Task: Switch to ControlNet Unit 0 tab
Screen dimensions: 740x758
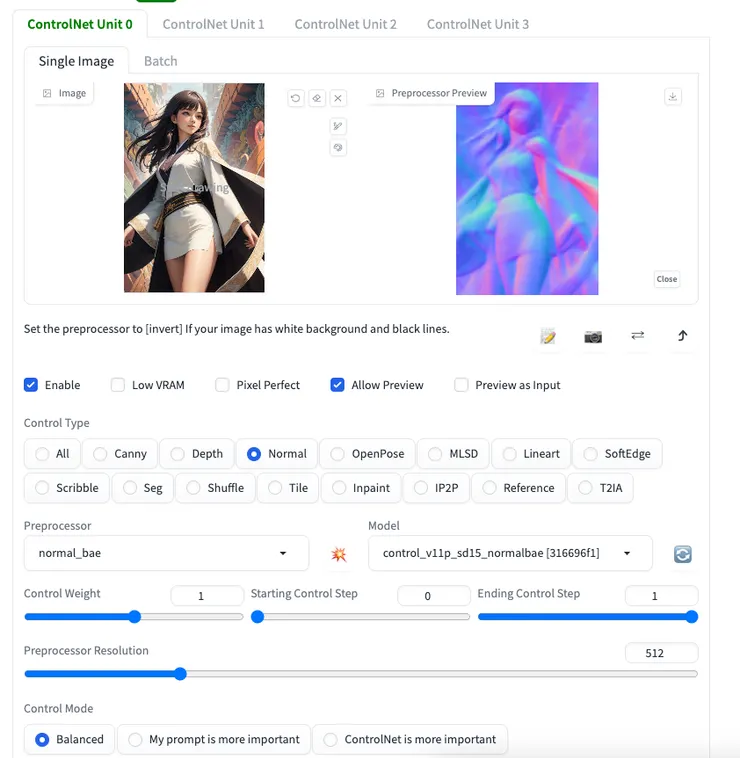Action: (x=80, y=24)
